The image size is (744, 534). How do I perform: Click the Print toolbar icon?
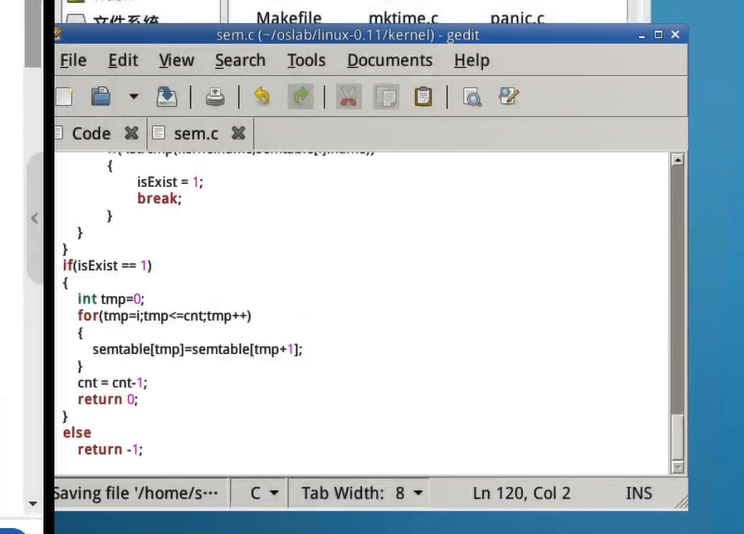click(215, 97)
